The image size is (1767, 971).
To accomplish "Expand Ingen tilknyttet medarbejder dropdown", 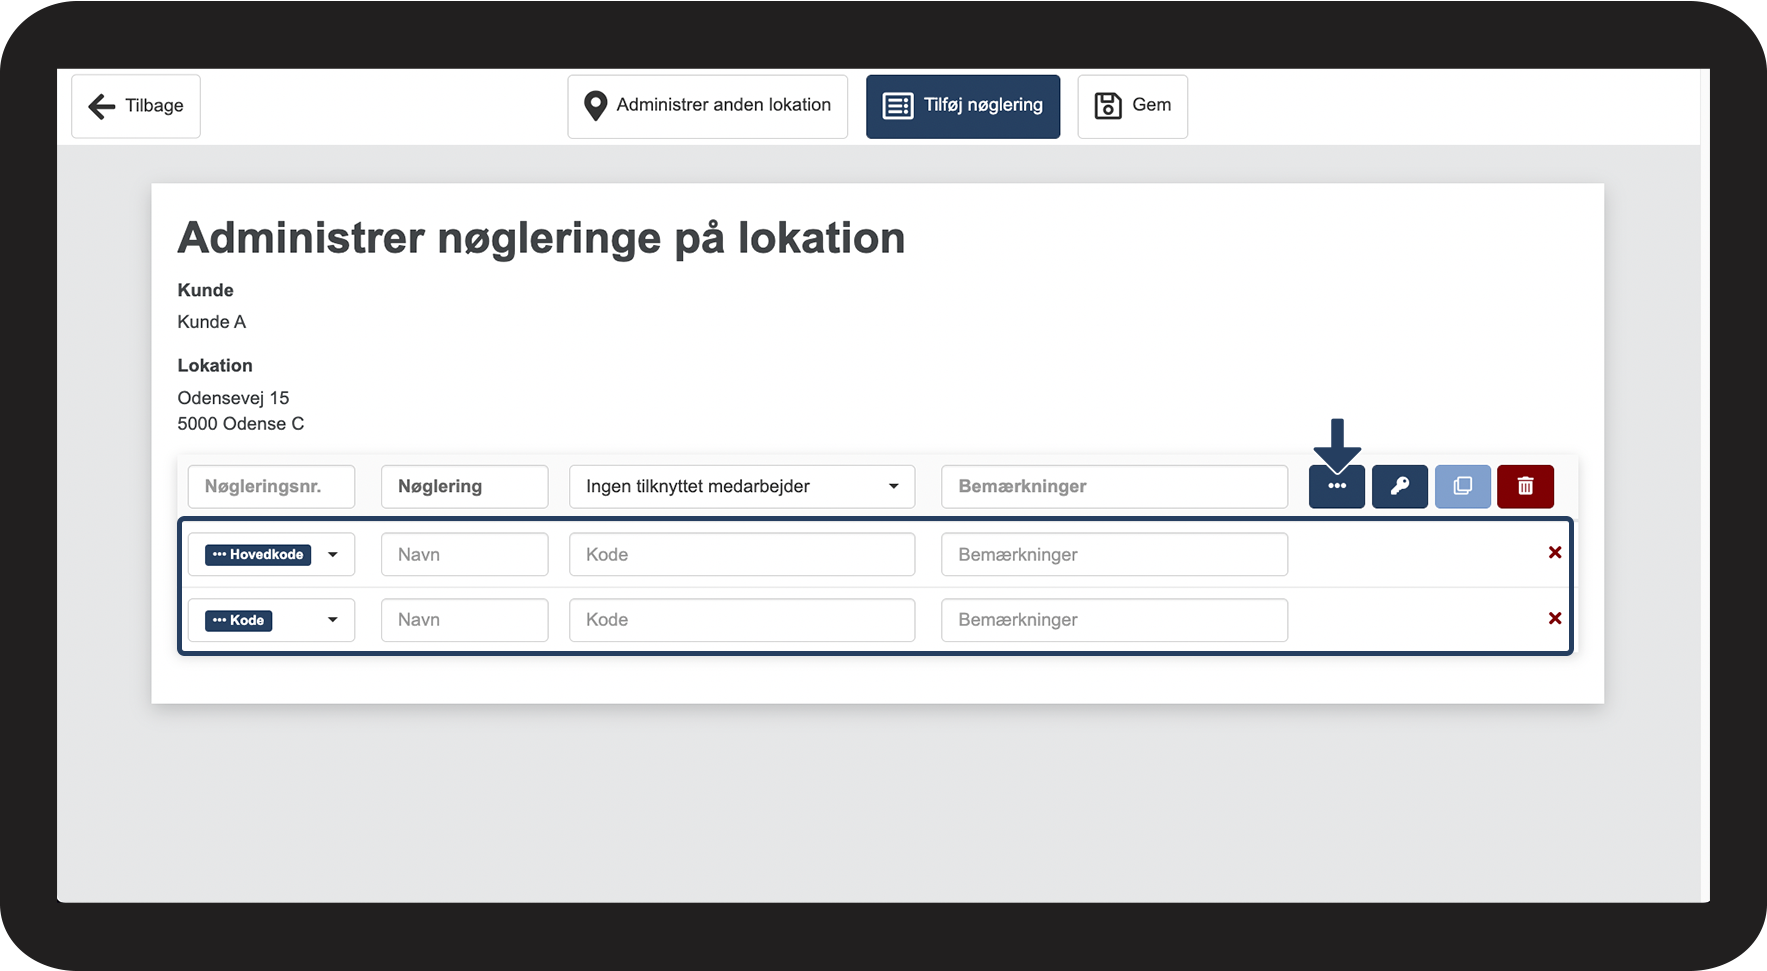I will (741, 487).
